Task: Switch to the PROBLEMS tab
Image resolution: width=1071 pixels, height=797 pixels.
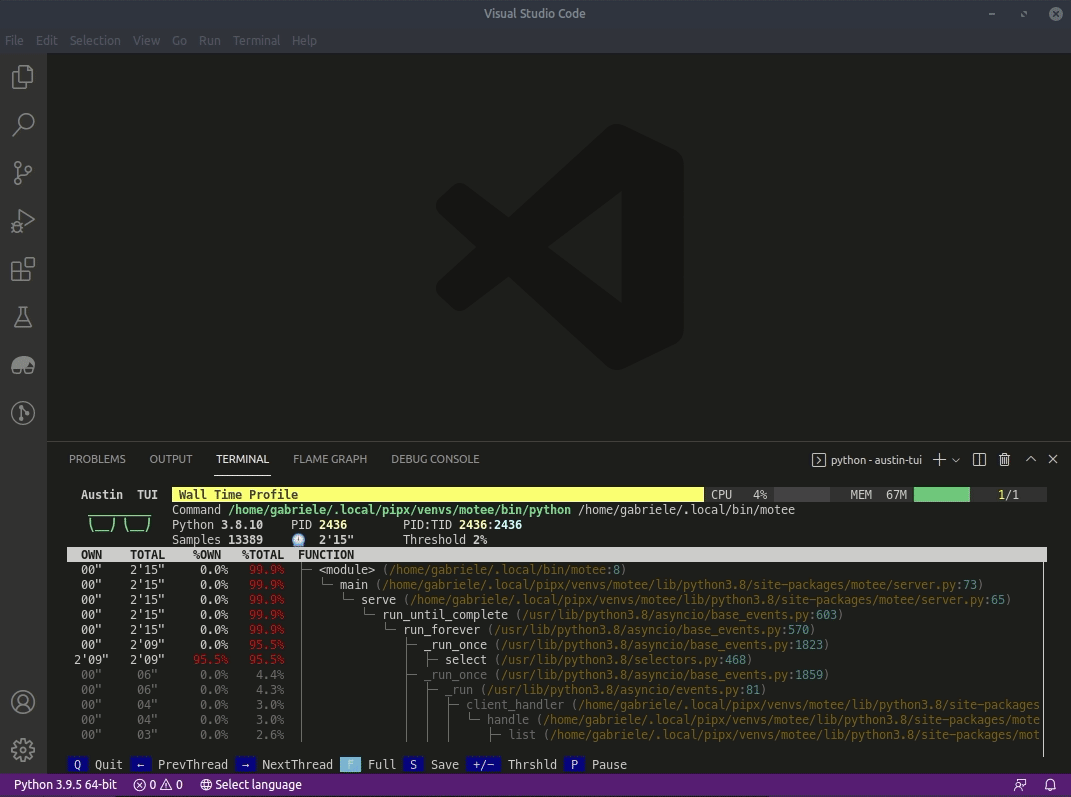Action: pos(97,459)
